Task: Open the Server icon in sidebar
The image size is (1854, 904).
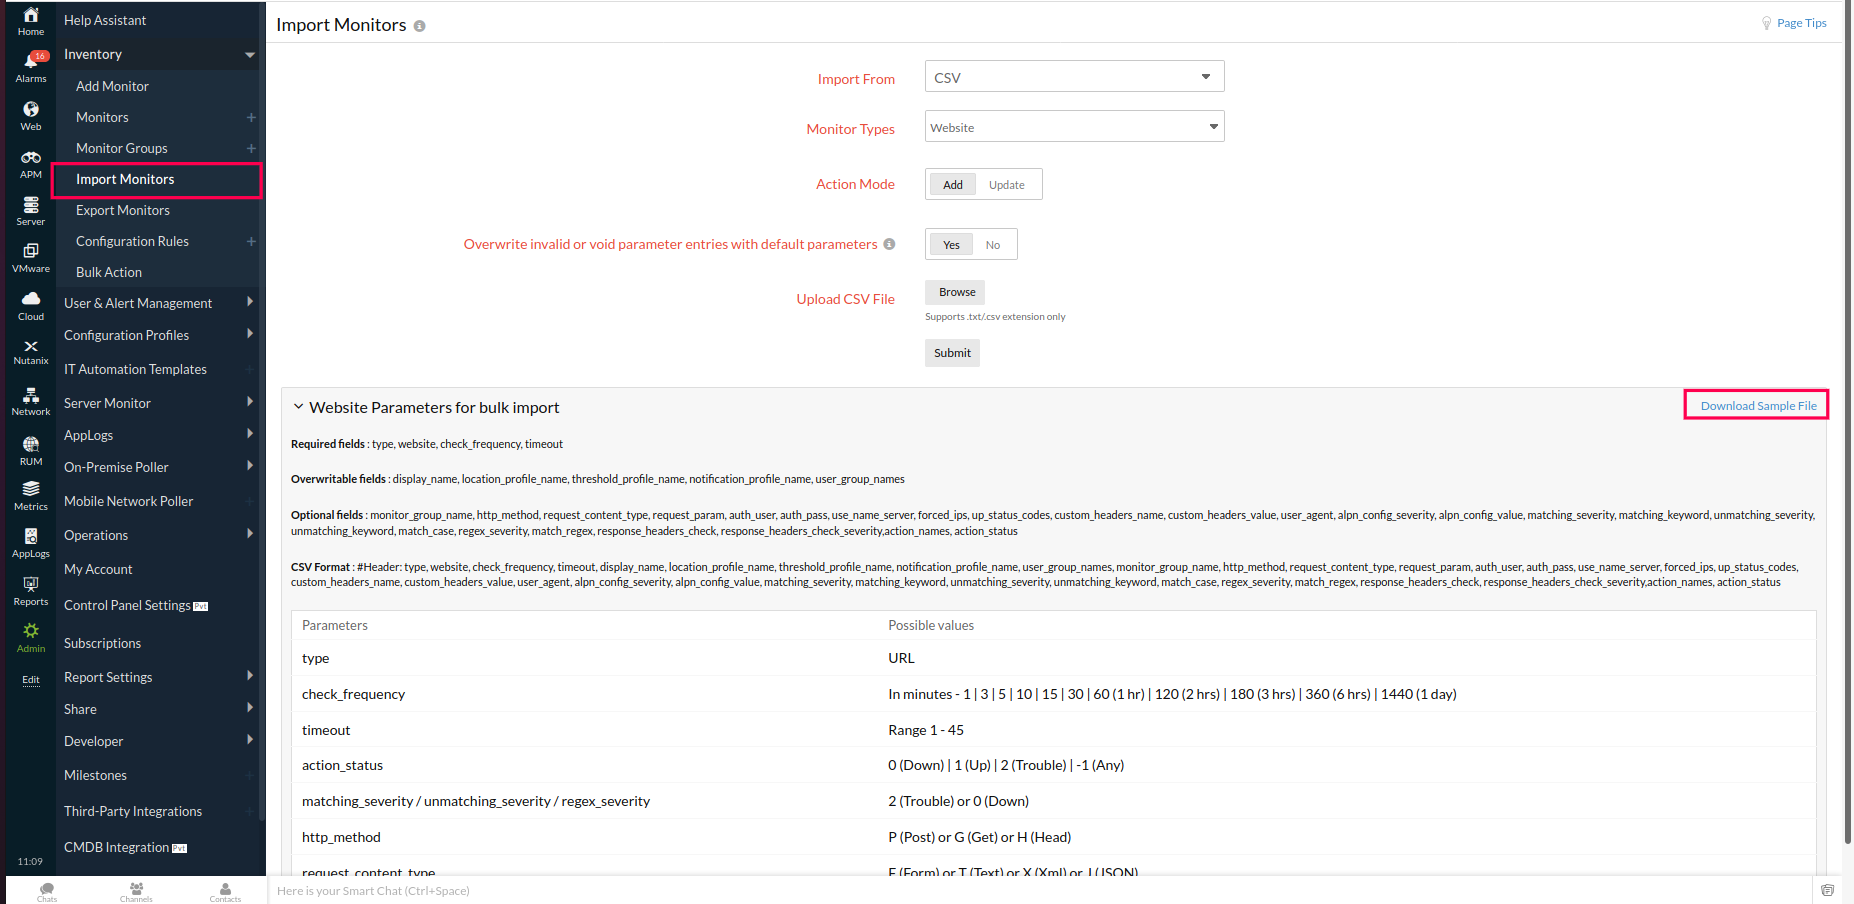Action: click(31, 210)
